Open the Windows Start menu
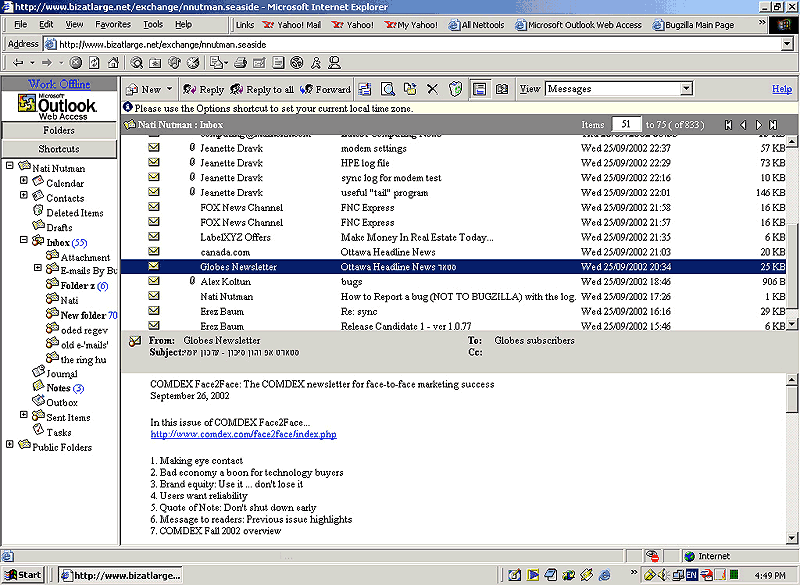Image resolution: width=800 pixels, height=585 pixels. 23,575
